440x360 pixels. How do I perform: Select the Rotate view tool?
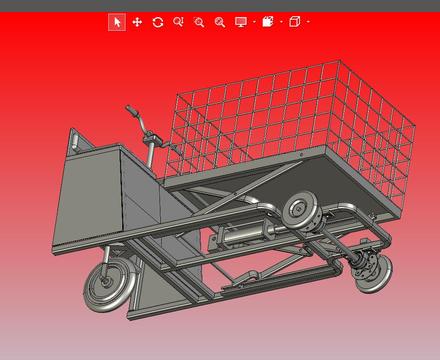158,22
